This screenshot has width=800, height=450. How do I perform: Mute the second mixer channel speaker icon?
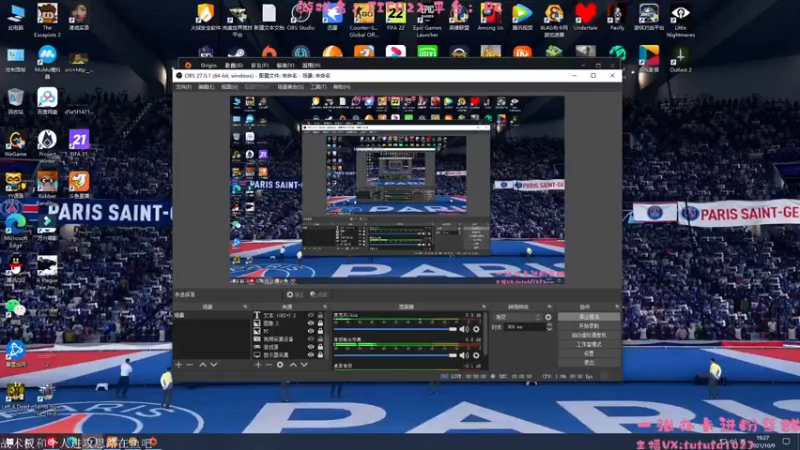(464, 355)
